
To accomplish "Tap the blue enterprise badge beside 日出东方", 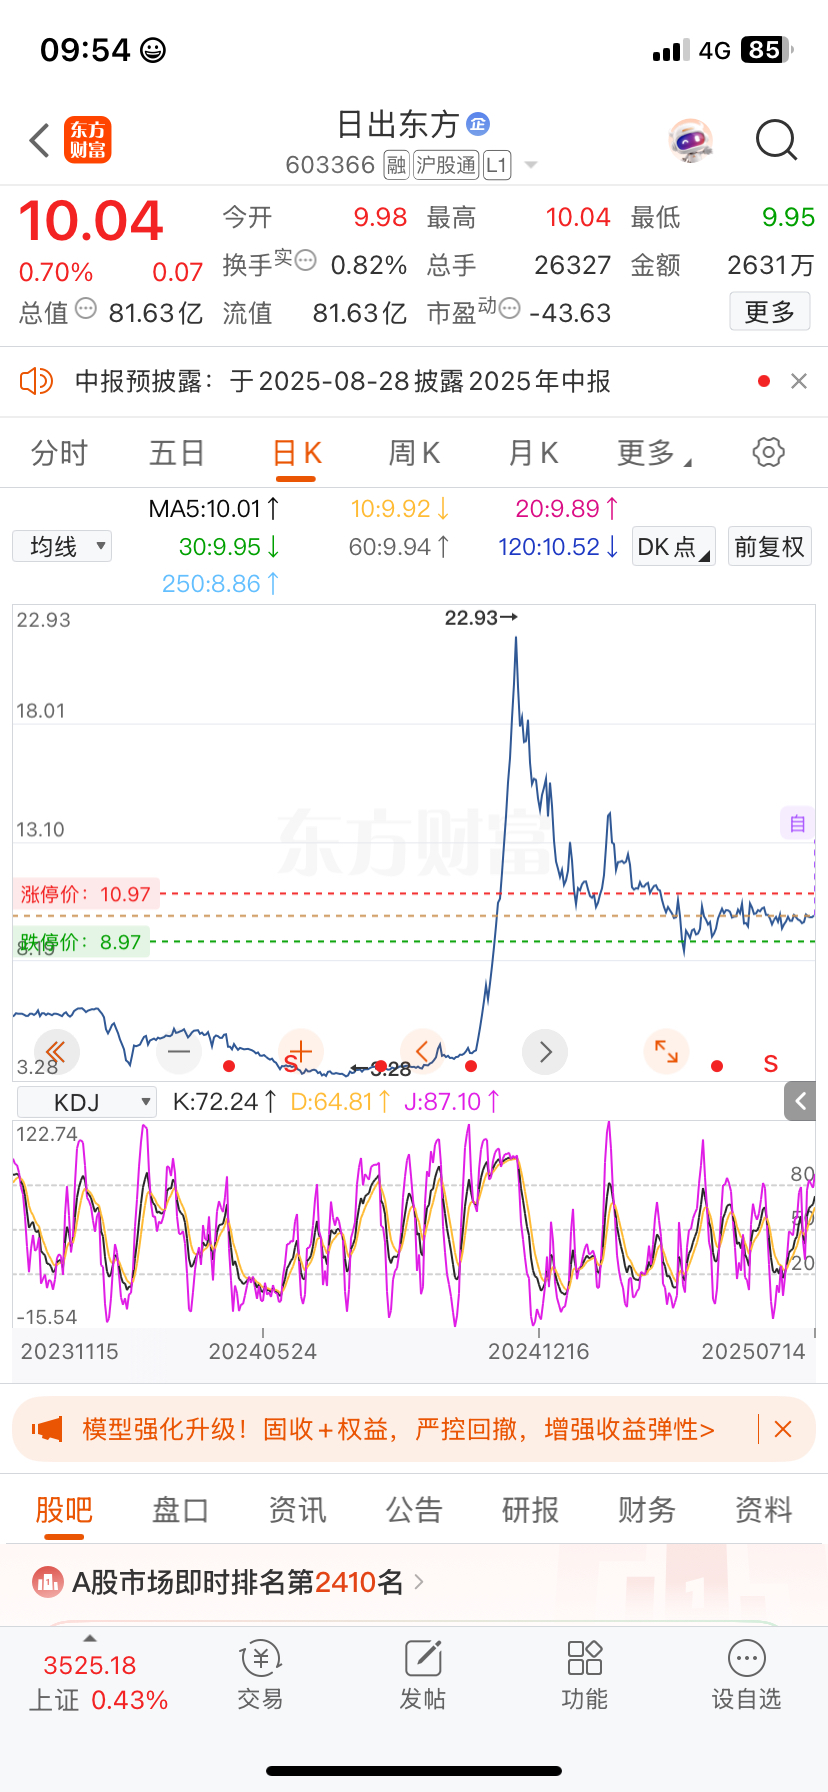I will click(478, 124).
